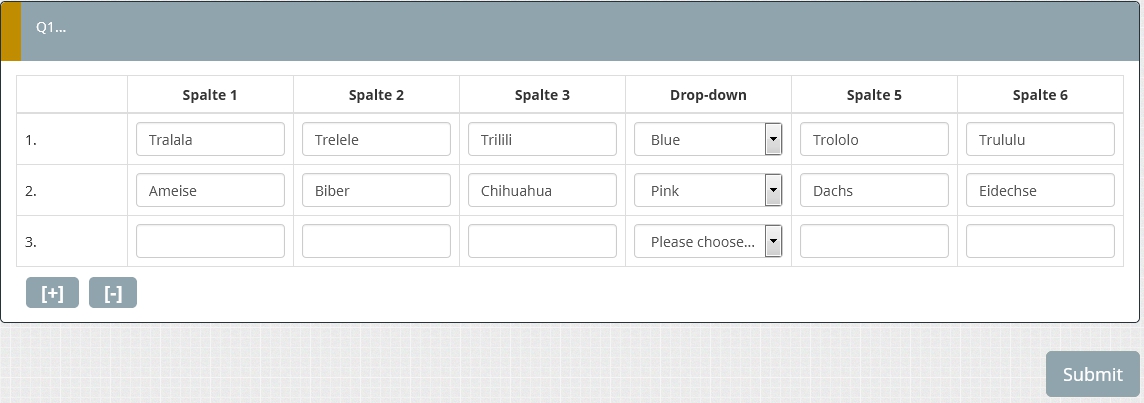Click the Eidechse text field

pyautogui.click(x=1040, y=190)
